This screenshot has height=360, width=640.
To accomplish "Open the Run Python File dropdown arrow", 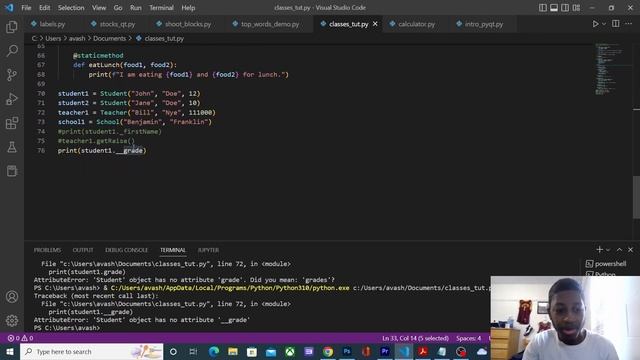I will point(604,24).
